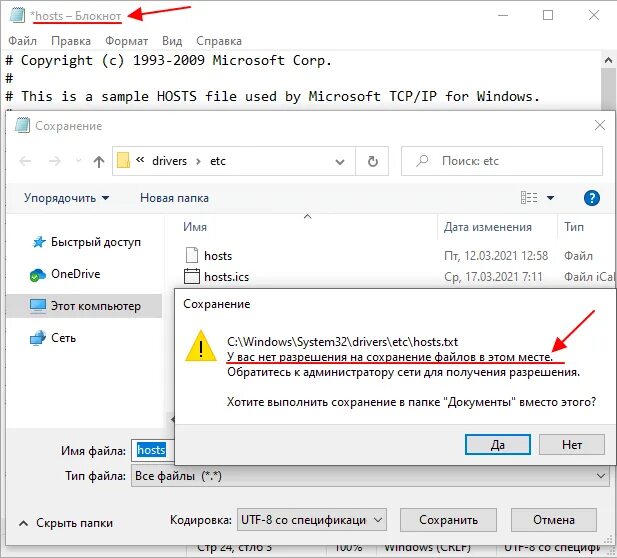The width and height of the screenshot is (617, 558).
Task: Click the OneDrive cloud icon
Action: [38, 275]
